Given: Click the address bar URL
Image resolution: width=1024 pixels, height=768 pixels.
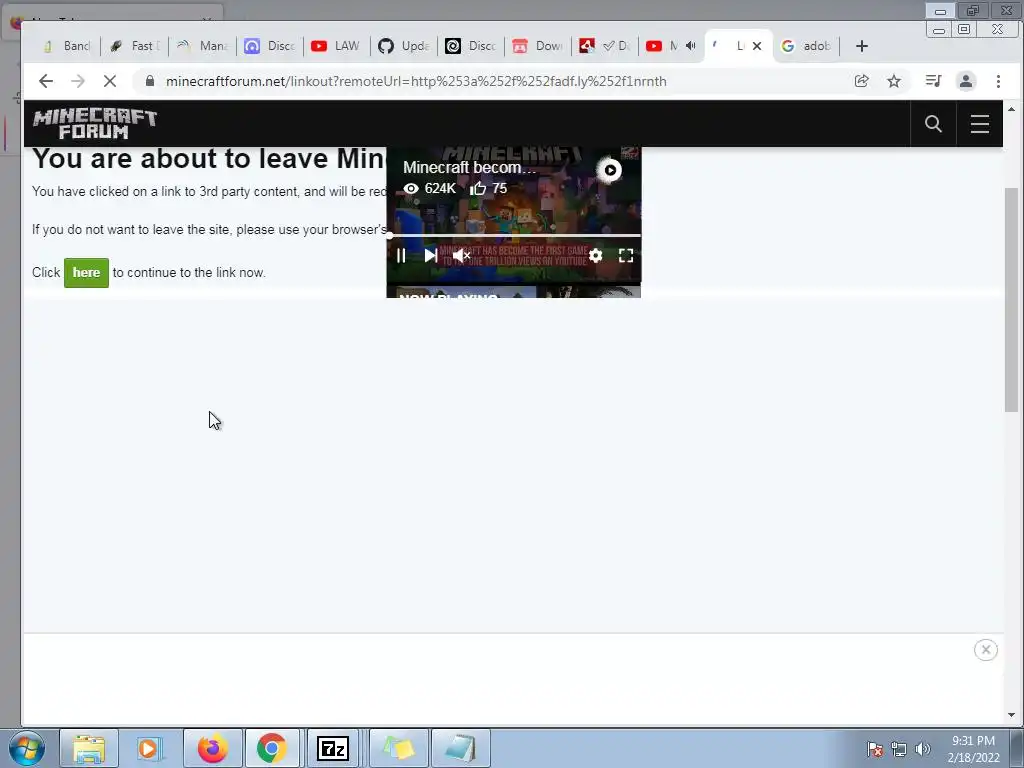Looking at the screenshot, I should point(416,81).
